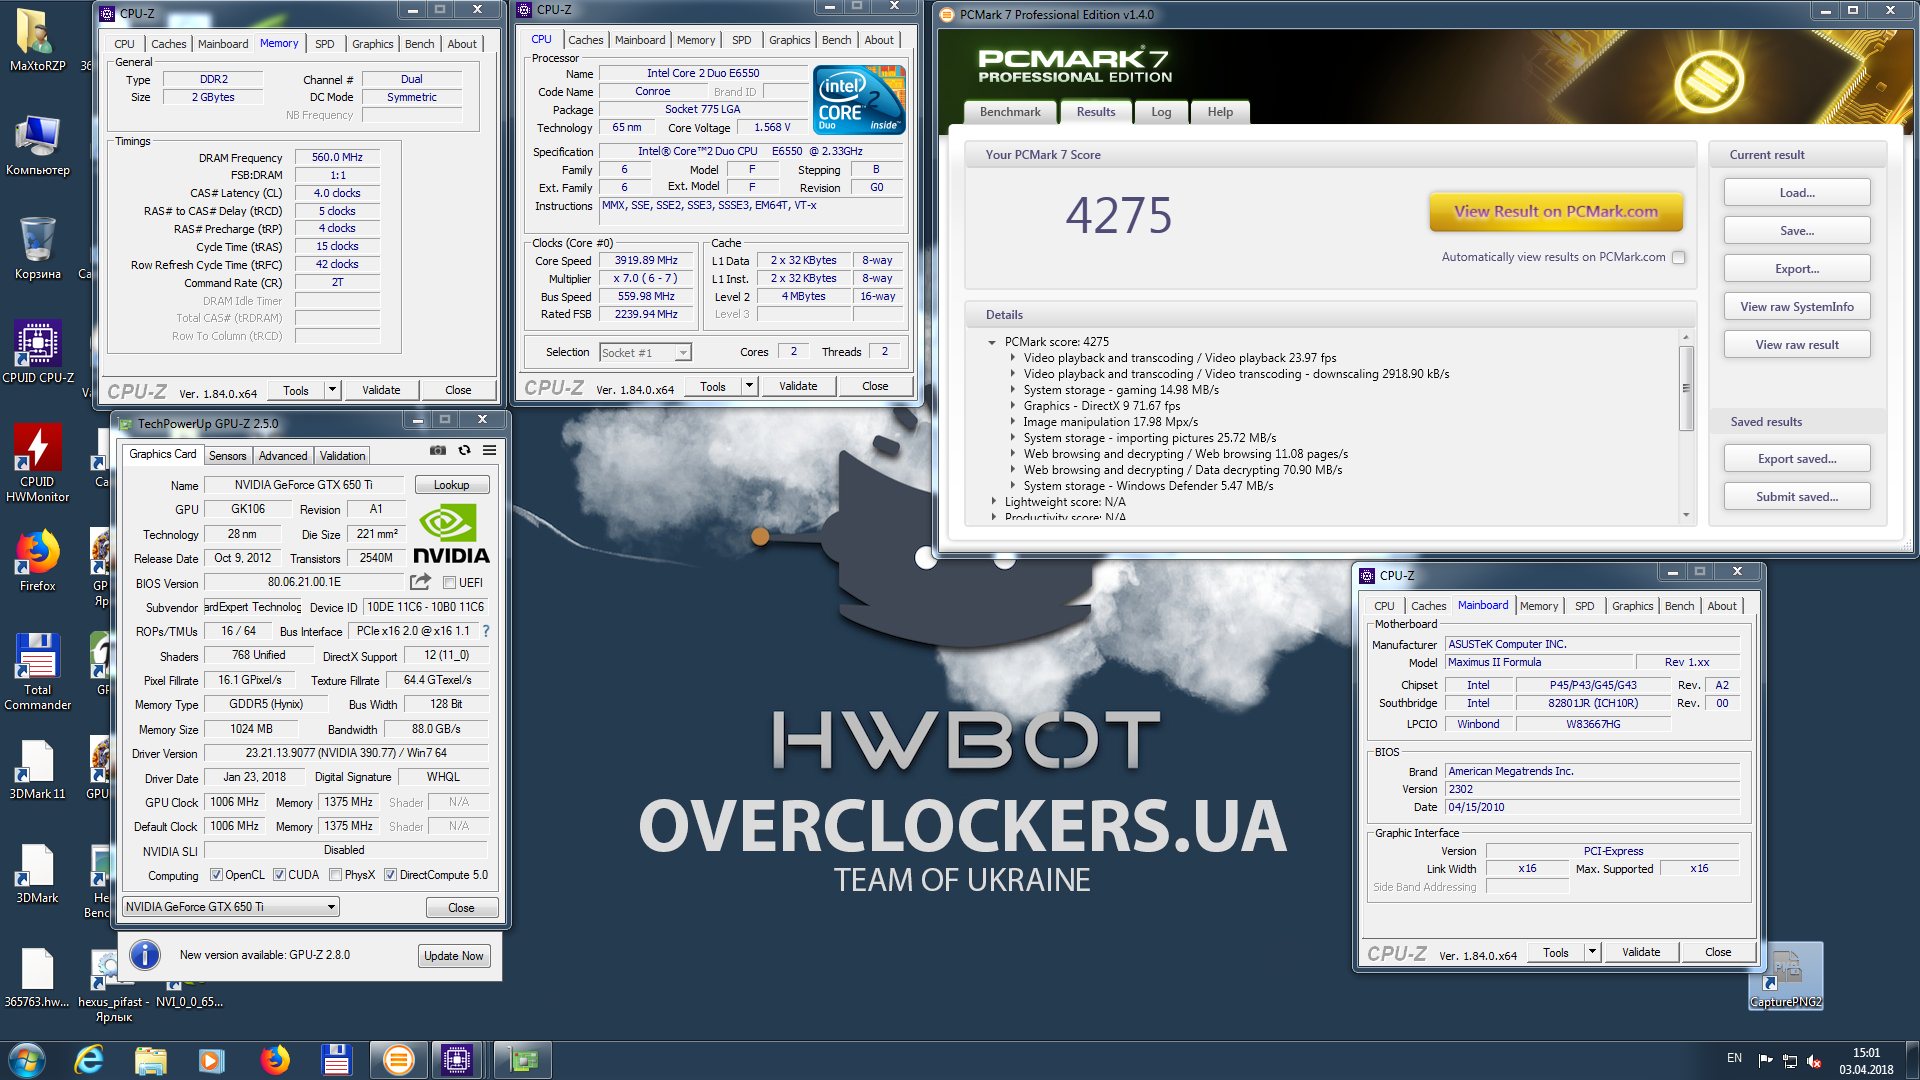Switch to Sensors tab in GPU-Z
The image size is (1920, 1080).
pyautogui.click(x=227, y=456)
